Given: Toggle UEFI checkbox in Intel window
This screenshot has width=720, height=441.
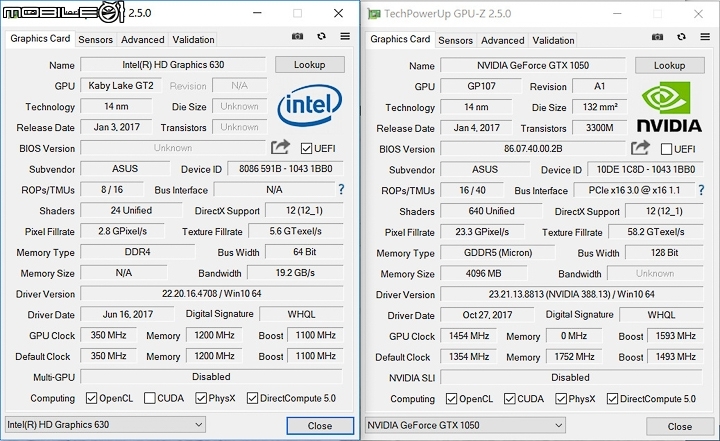Looking at the screenshot, I should pos(306,148).
